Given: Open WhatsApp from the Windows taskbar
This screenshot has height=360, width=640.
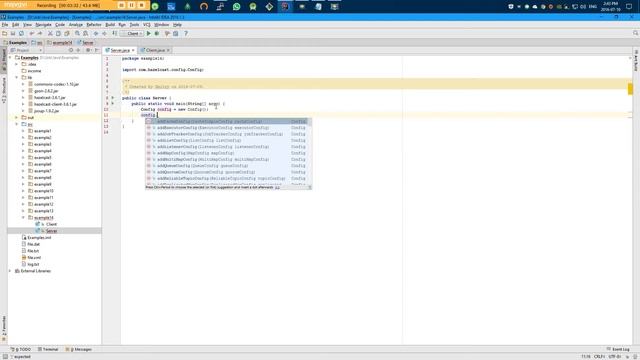Looking at the screenshot, I should (236, 6).
